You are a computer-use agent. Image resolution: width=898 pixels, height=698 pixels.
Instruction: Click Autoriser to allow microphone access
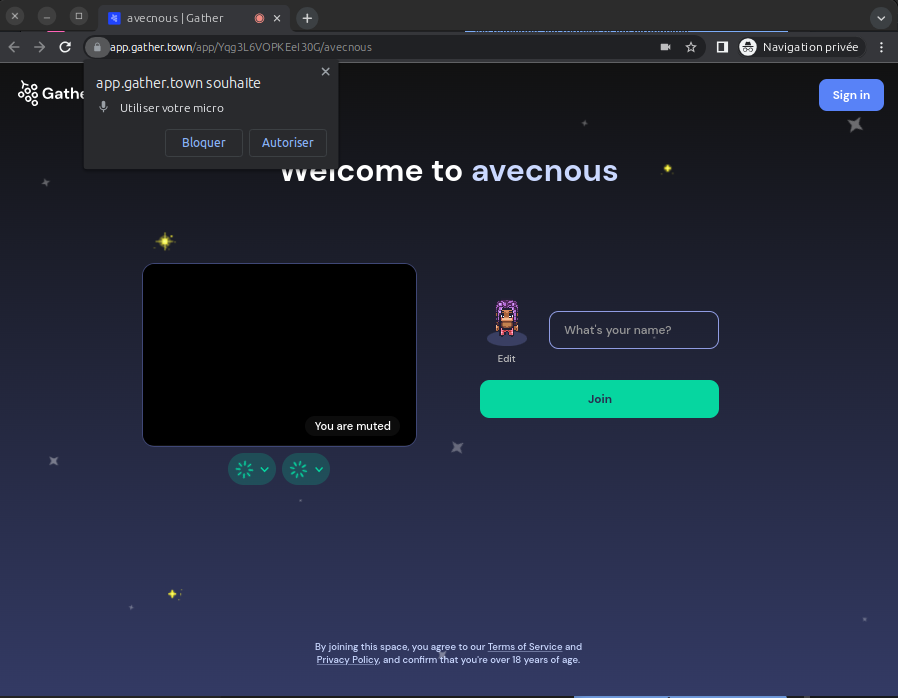[x=287, y=143]
